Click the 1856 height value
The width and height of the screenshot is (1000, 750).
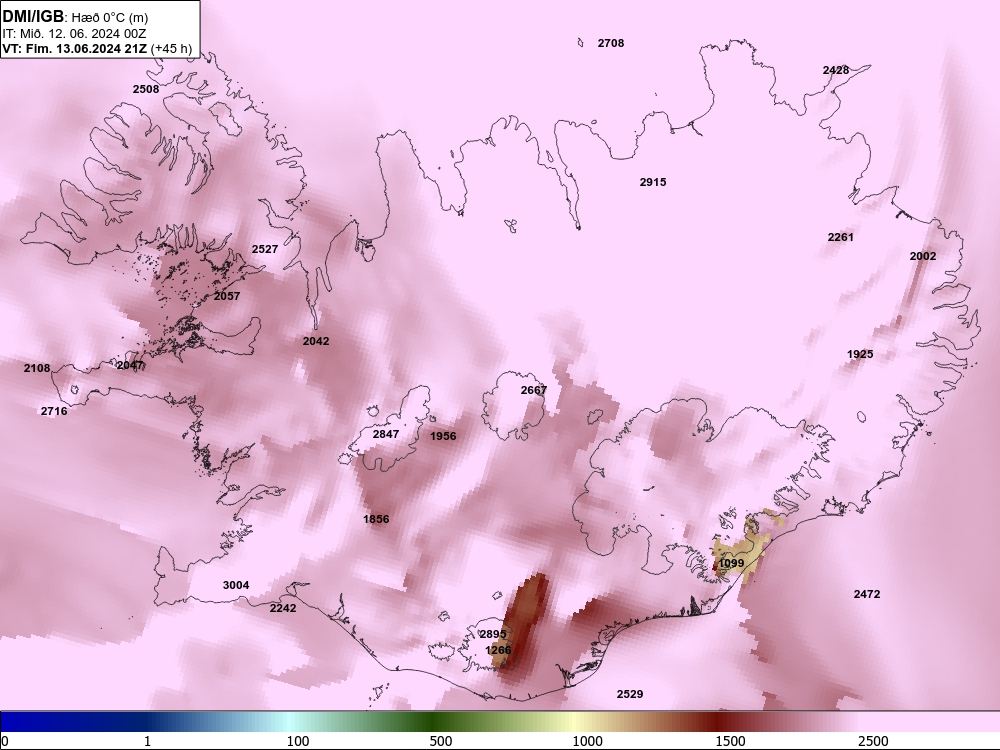[376, 519]
